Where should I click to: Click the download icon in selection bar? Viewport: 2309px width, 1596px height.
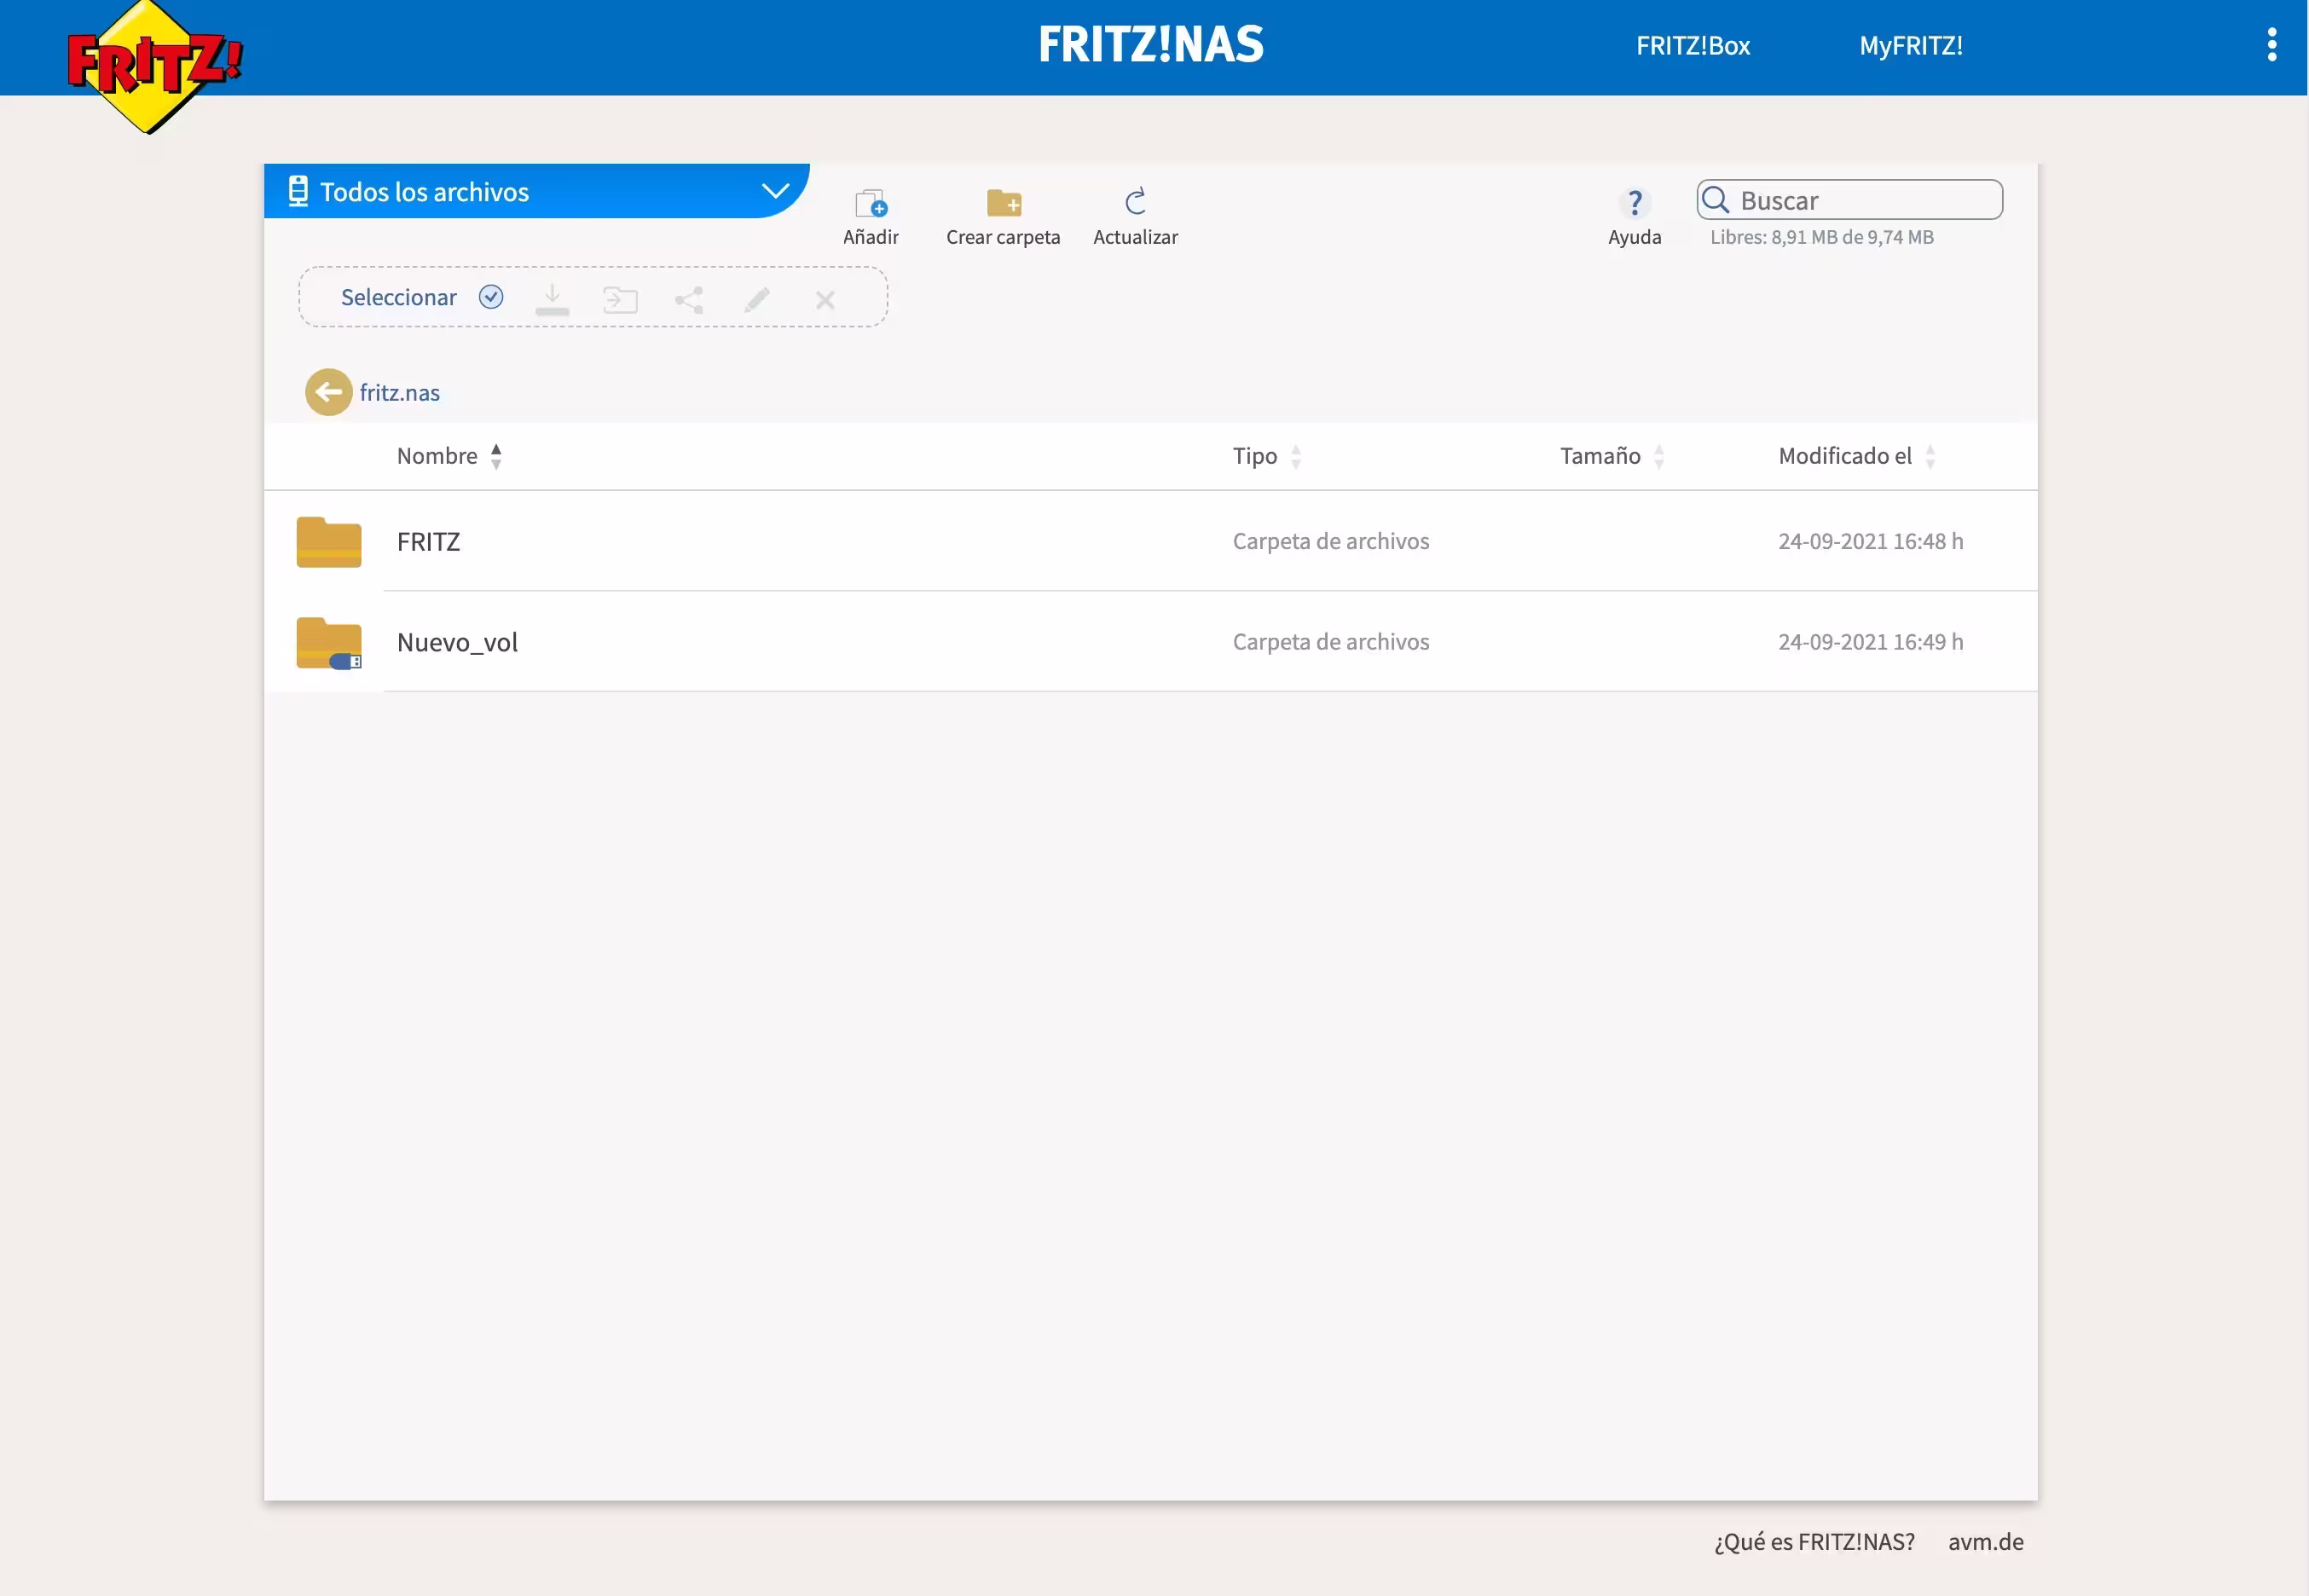pyautogui.click(x=552, y=299)
